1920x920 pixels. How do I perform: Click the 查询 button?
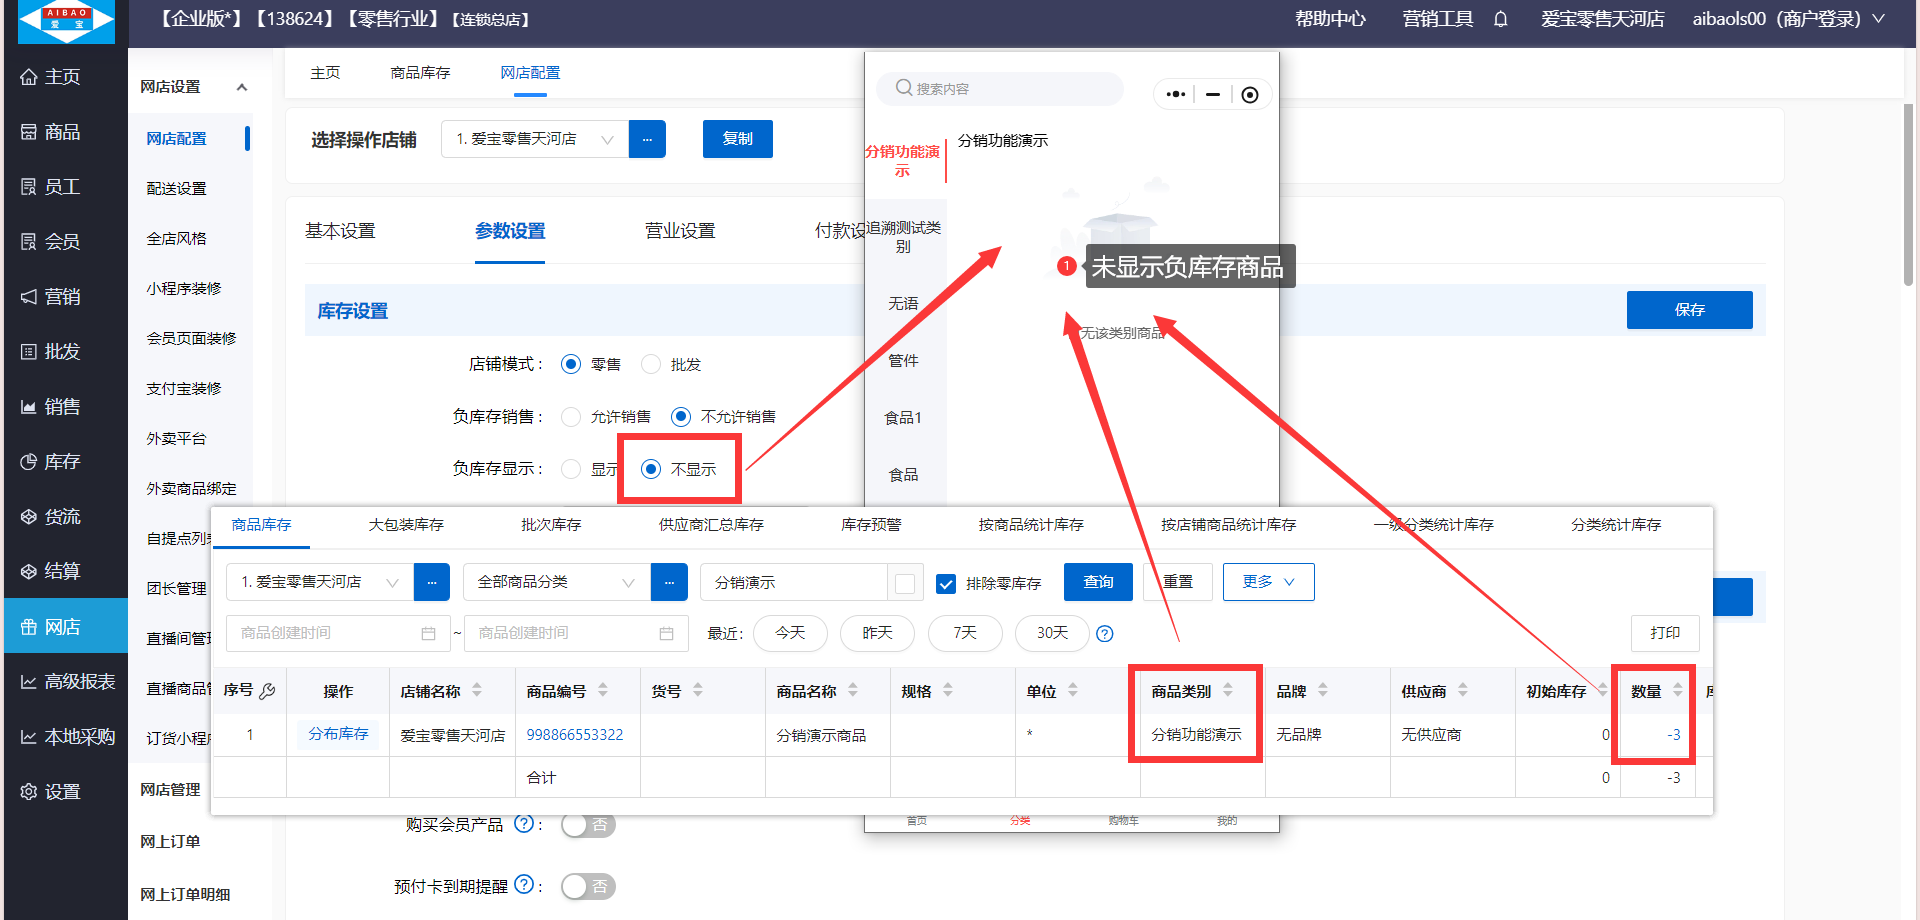[1098, 582]
